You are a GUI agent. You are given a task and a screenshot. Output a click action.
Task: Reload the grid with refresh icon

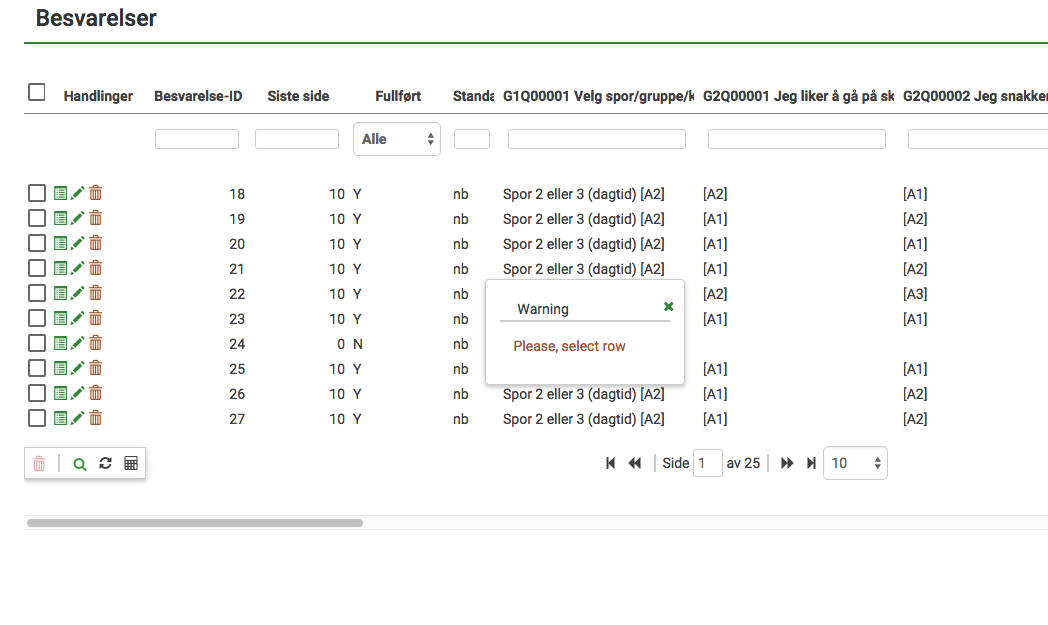point(105,464)
